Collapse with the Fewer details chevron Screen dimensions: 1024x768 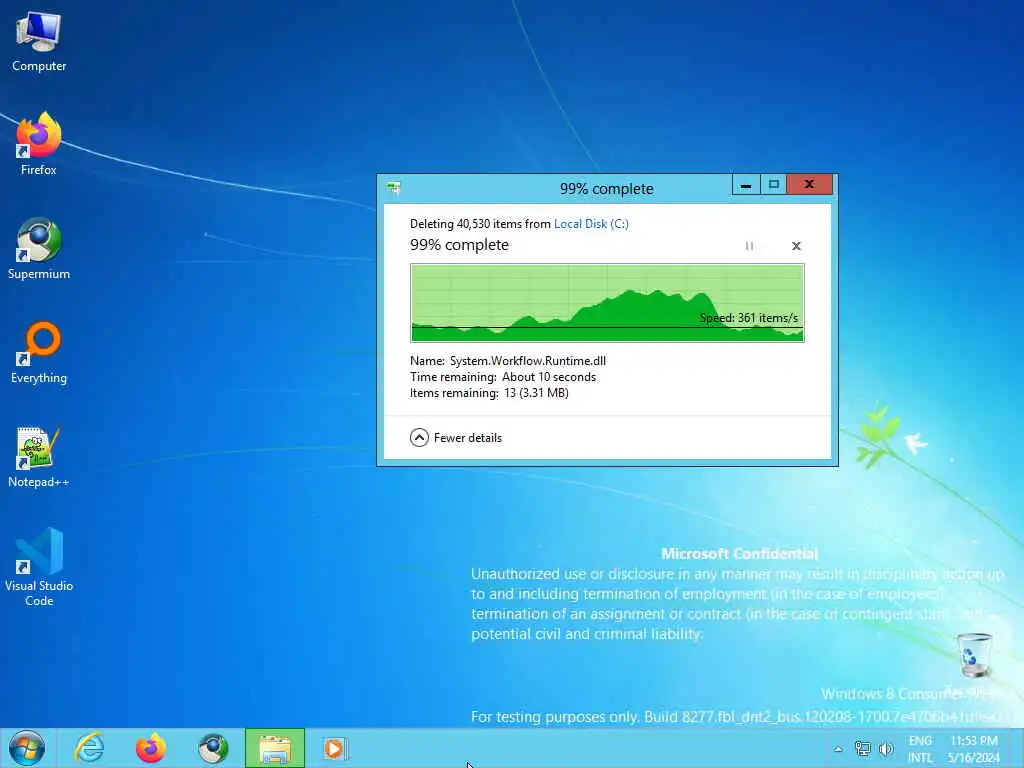tap(419, 438)
